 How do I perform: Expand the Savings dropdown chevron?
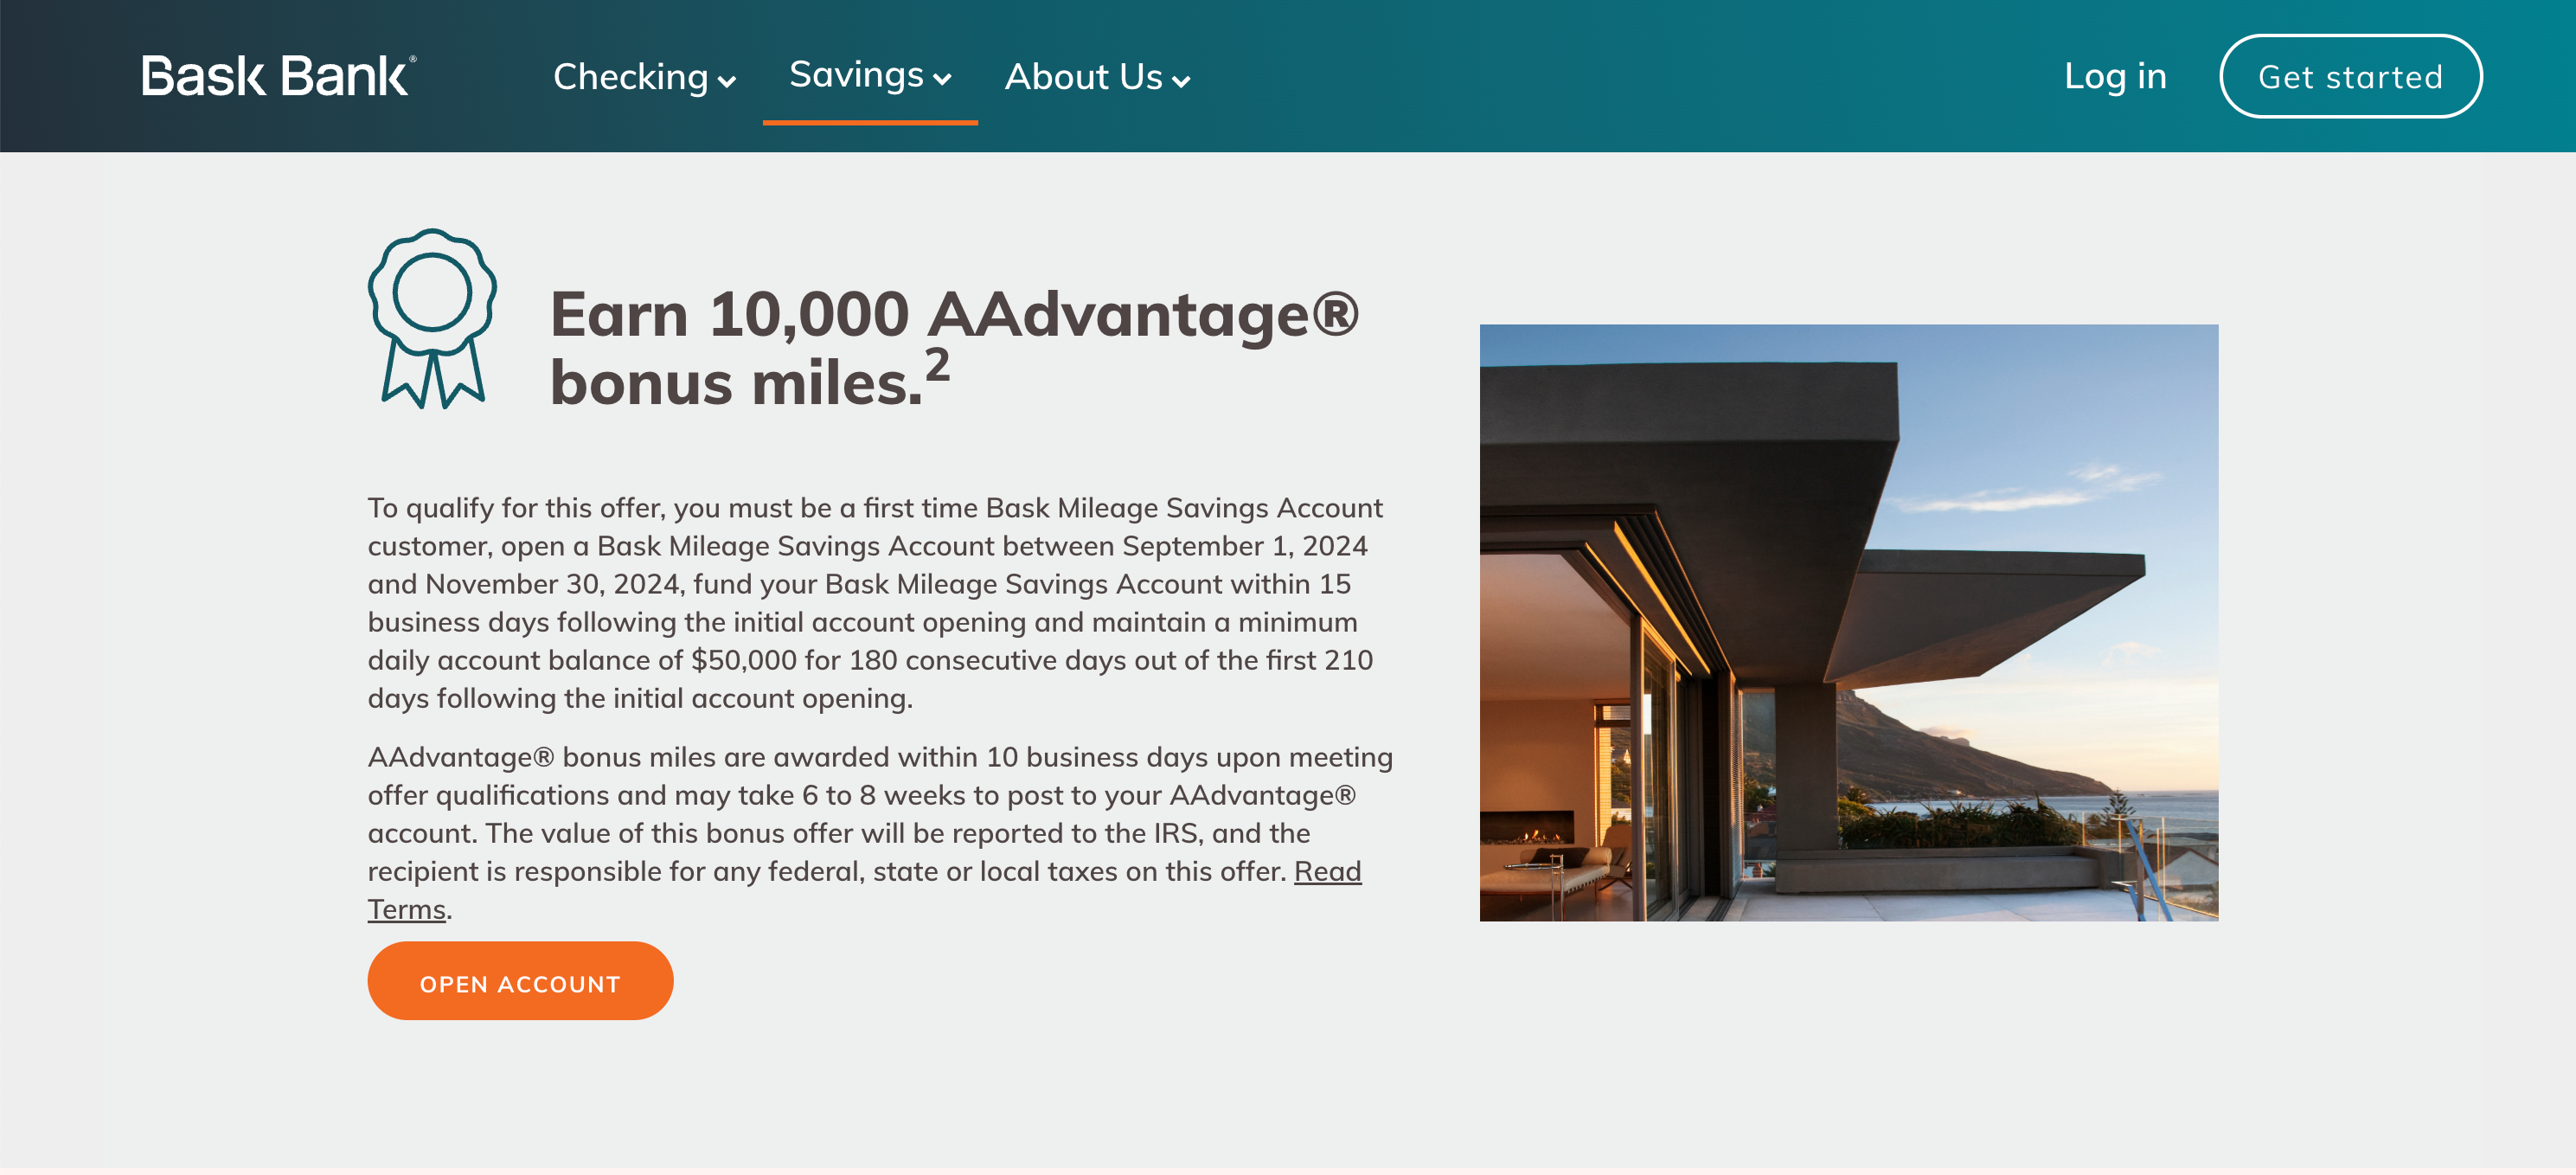pos(942,80)
